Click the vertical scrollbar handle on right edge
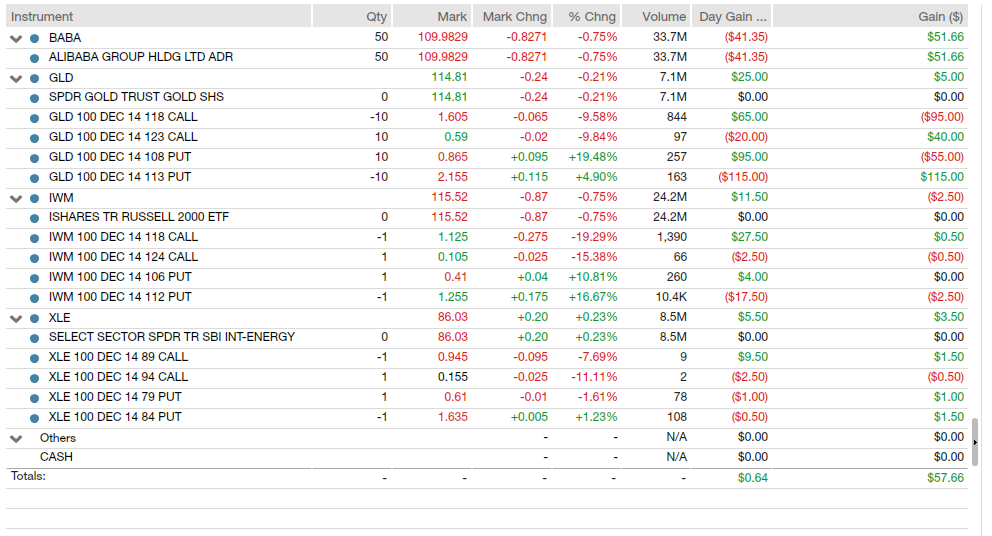 tap(975, 442)
